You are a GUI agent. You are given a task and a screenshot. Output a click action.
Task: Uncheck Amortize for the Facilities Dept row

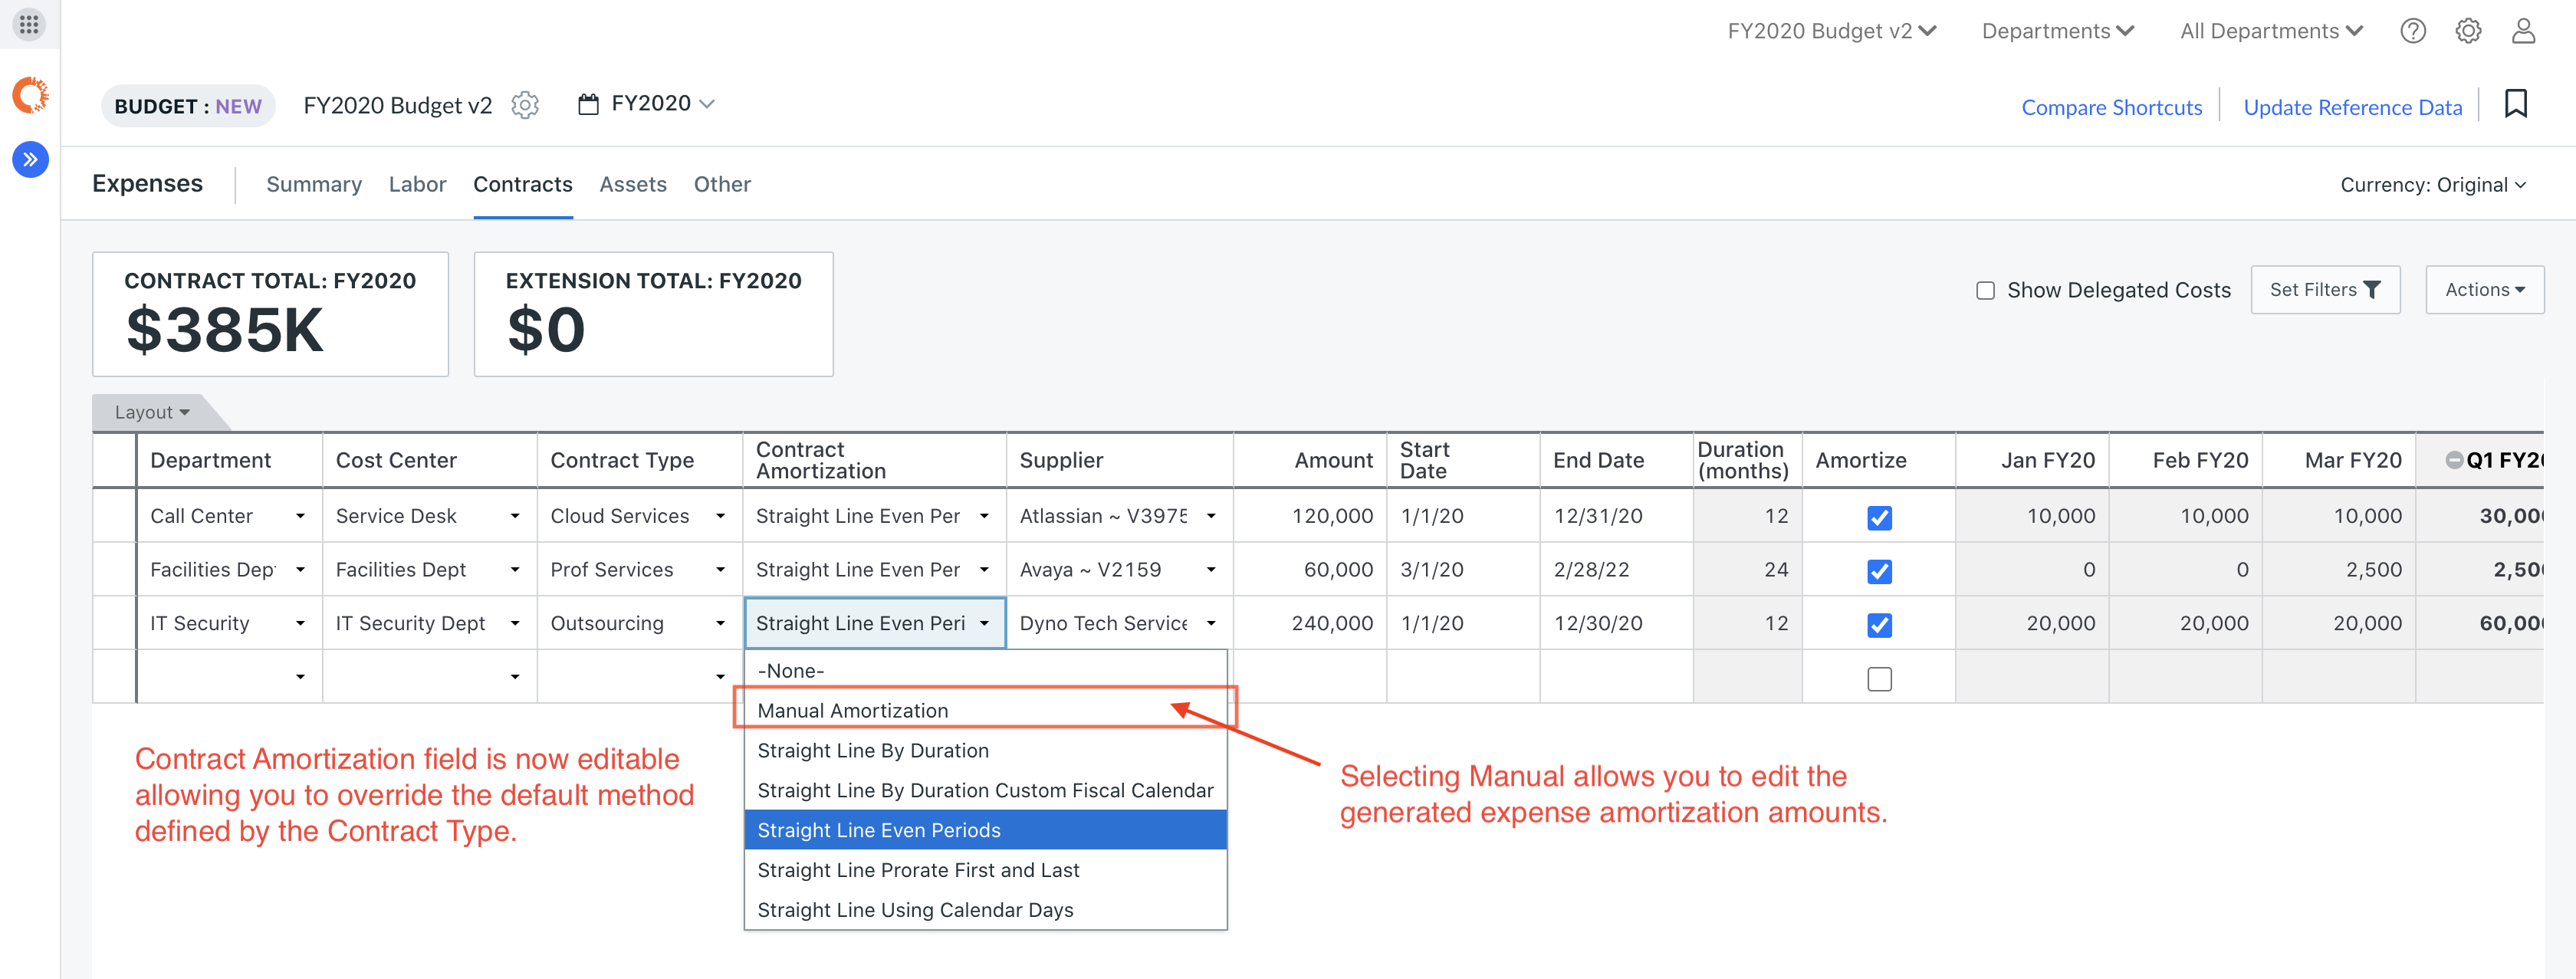tap(1879, 571)
